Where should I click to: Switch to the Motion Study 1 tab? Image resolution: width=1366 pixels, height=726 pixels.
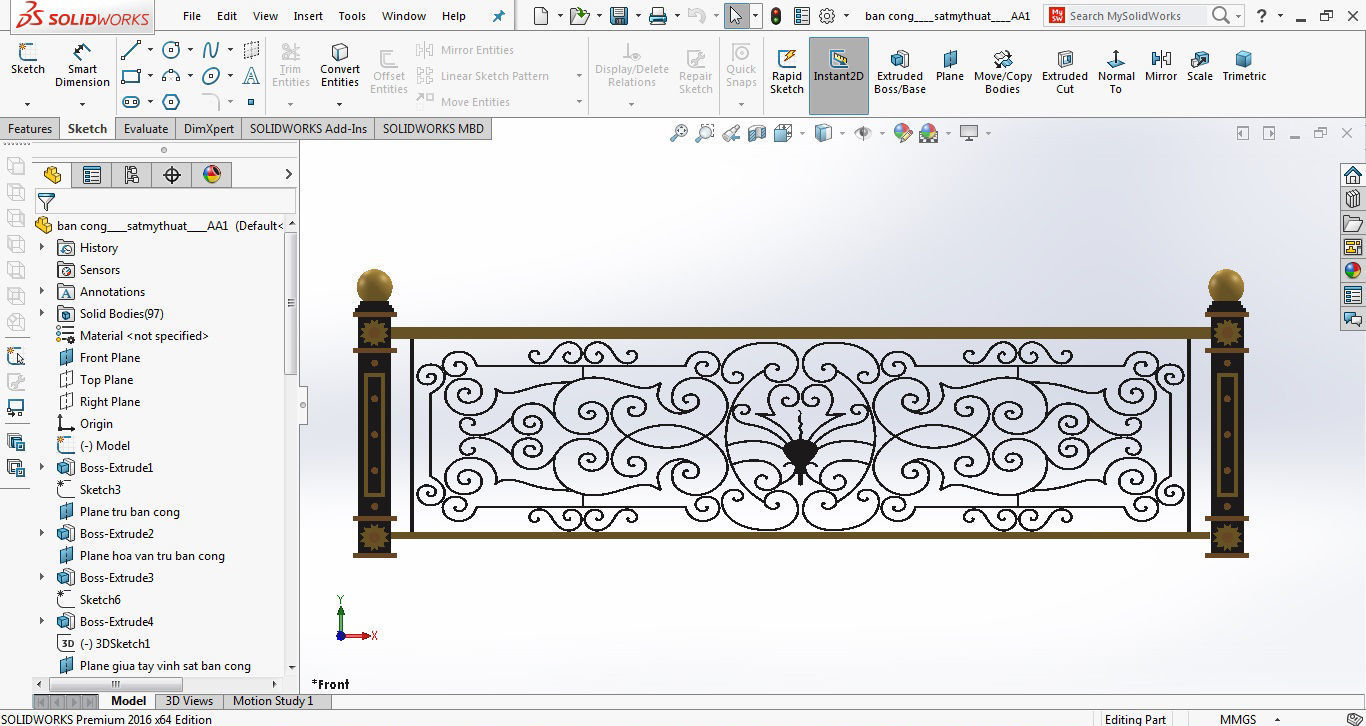[273, 701]
